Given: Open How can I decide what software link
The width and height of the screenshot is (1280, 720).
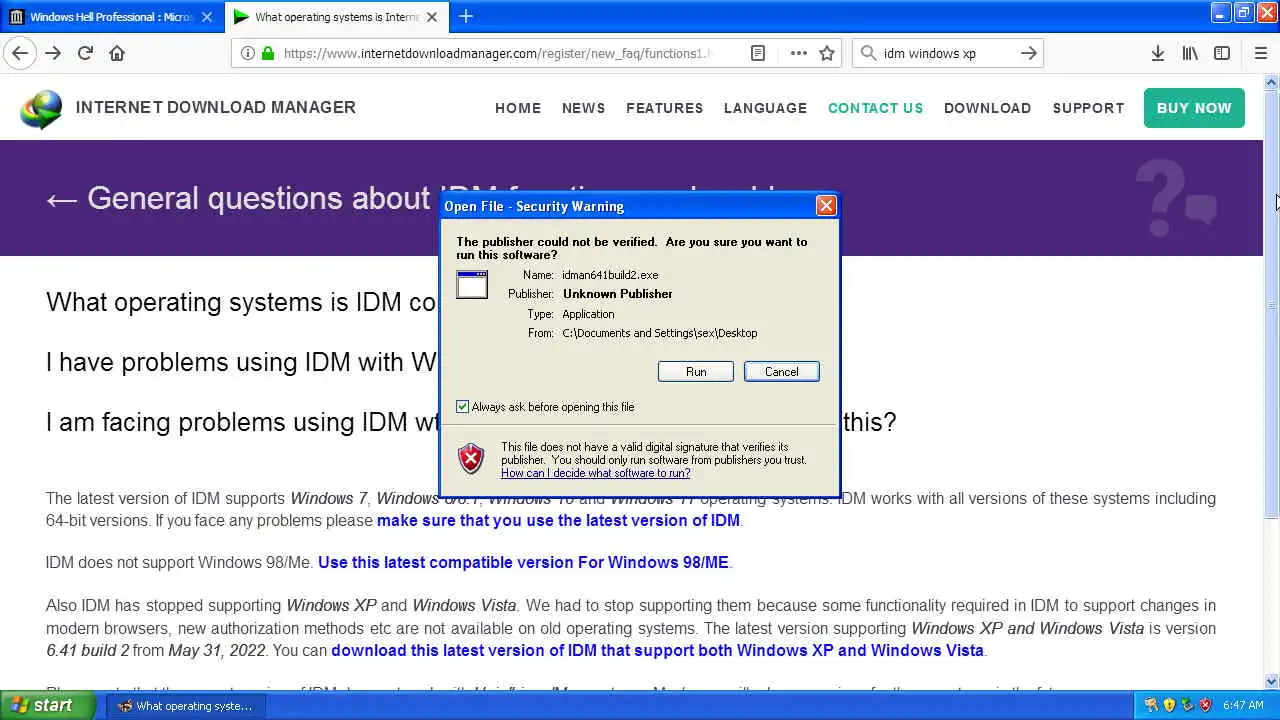Looking at the screenshot, I should 595,473.
